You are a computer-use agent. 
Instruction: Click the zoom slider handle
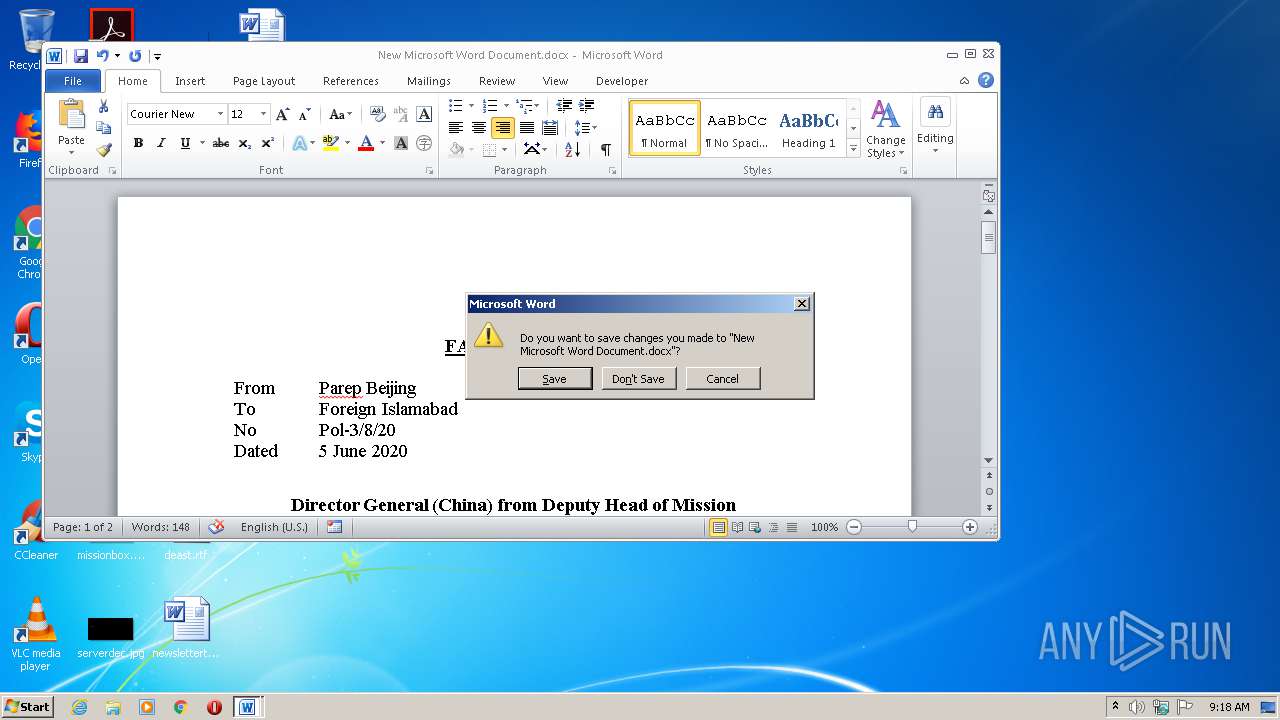tap(912, 526)
